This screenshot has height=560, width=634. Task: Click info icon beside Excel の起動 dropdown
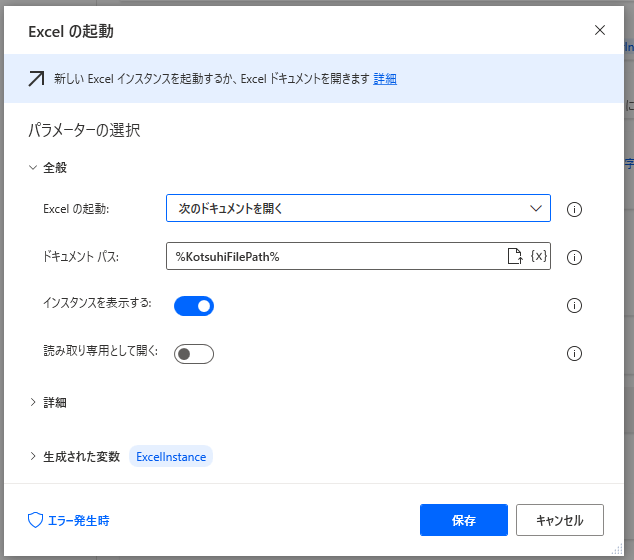click(x=574, y=209)
